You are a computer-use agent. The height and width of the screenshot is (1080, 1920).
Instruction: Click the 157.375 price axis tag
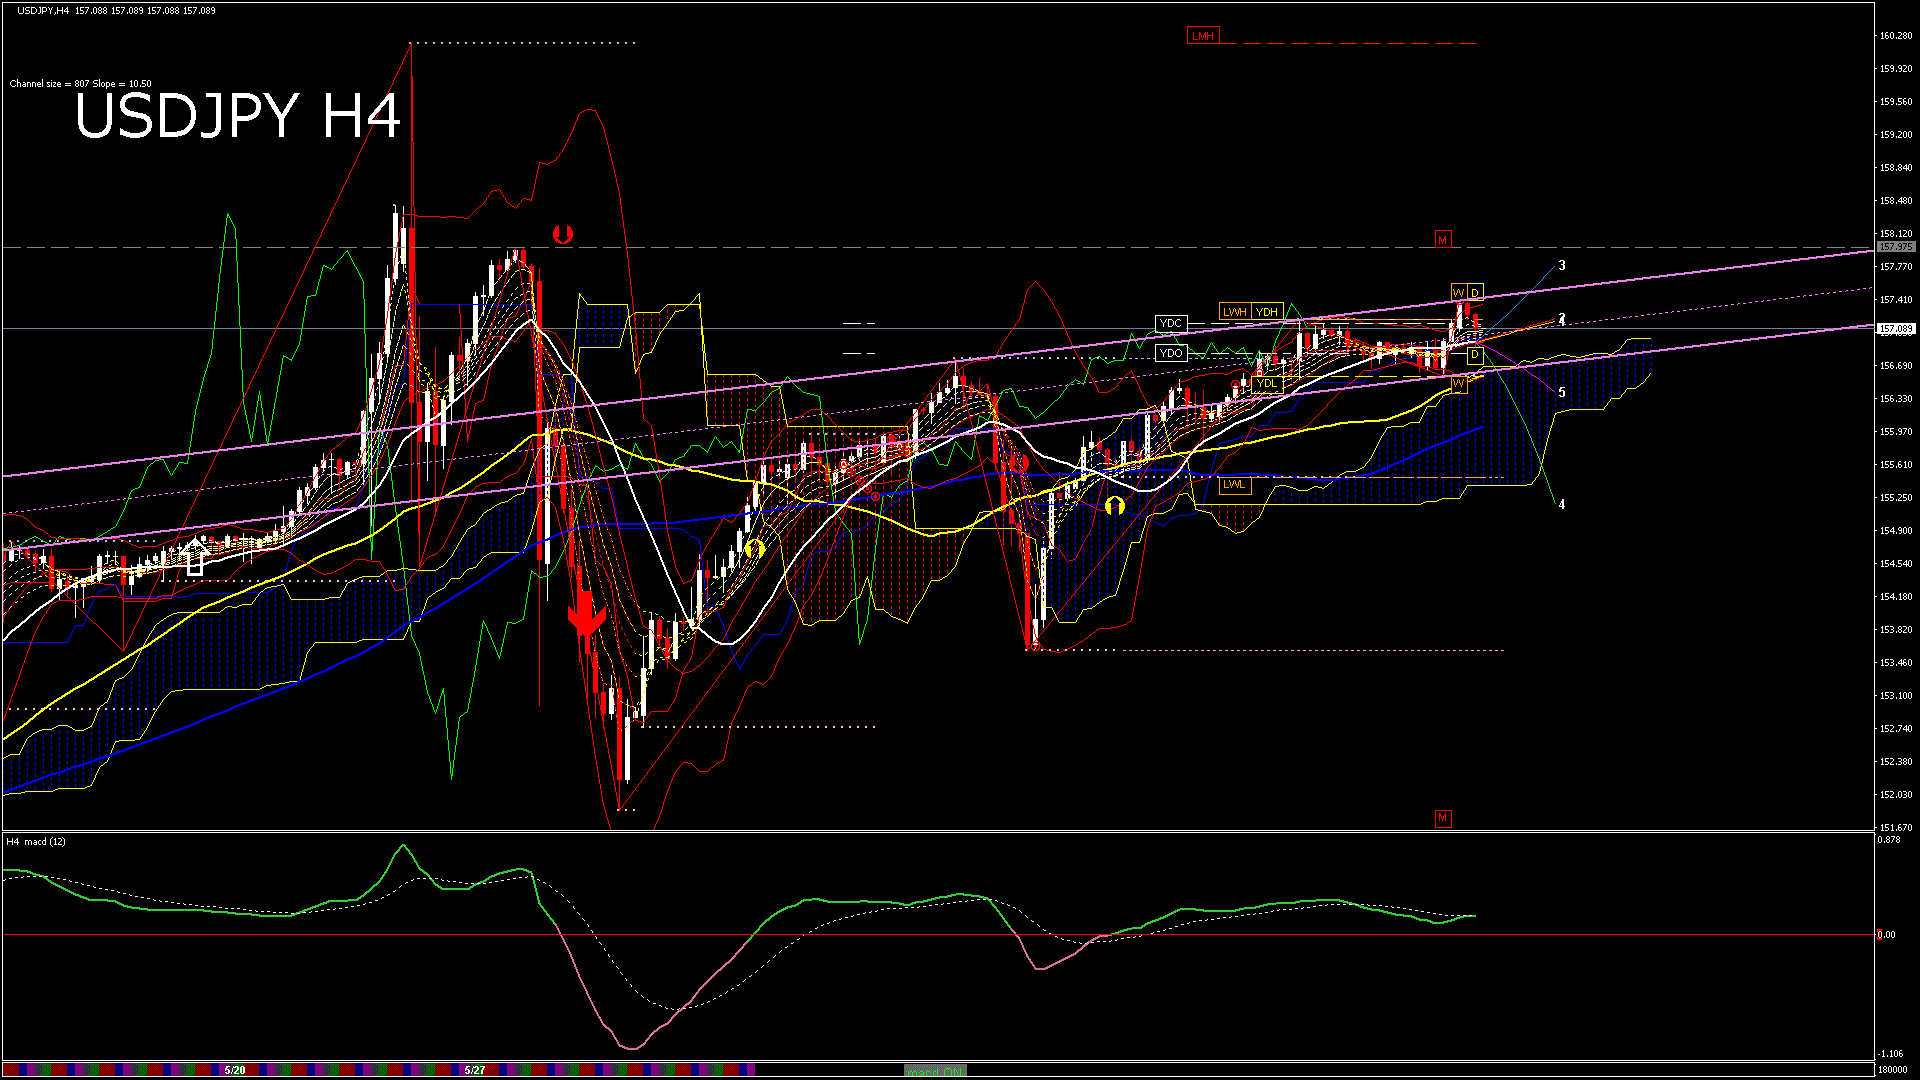click(x=1896, y=247)
